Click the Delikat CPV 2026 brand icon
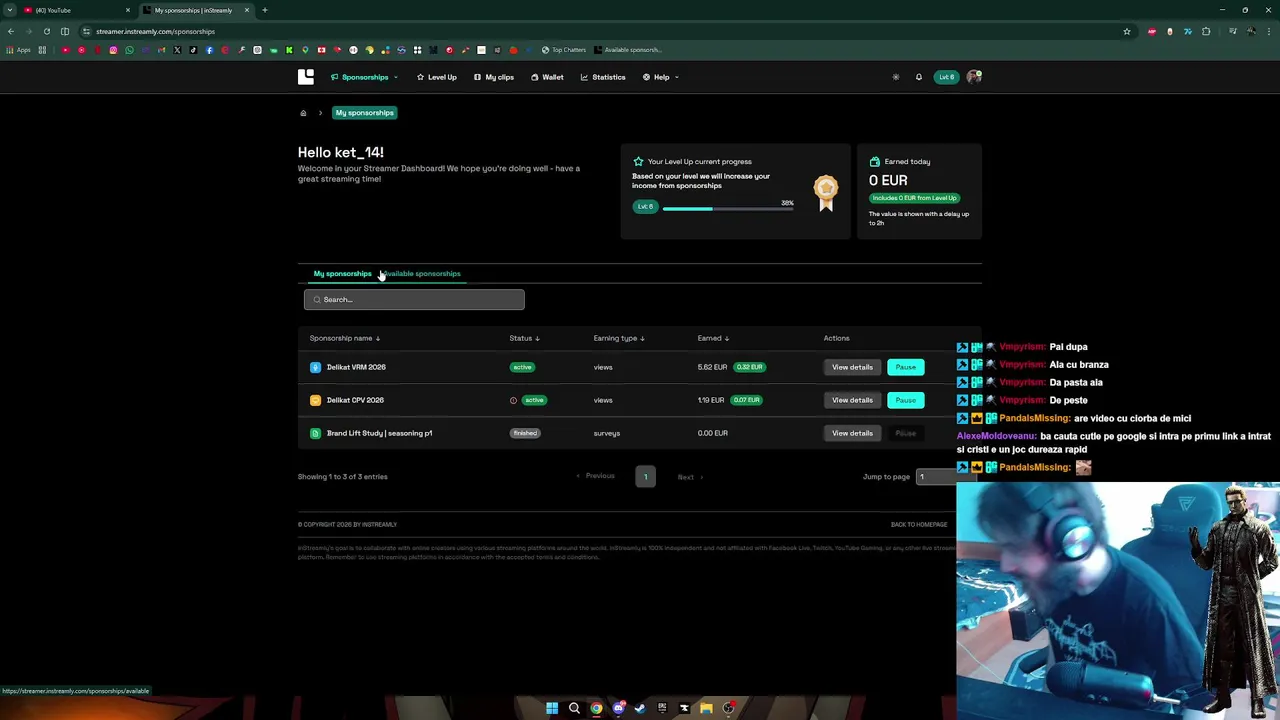 [315, 400]
